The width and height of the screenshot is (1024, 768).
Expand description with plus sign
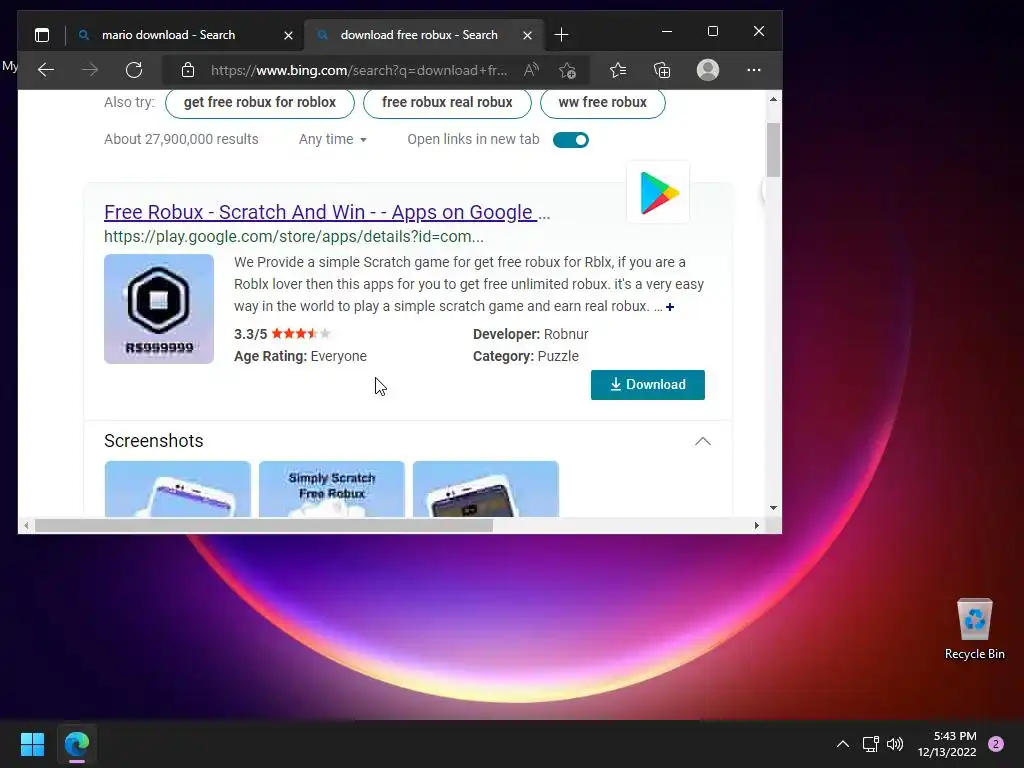click(x=670, y=307)
